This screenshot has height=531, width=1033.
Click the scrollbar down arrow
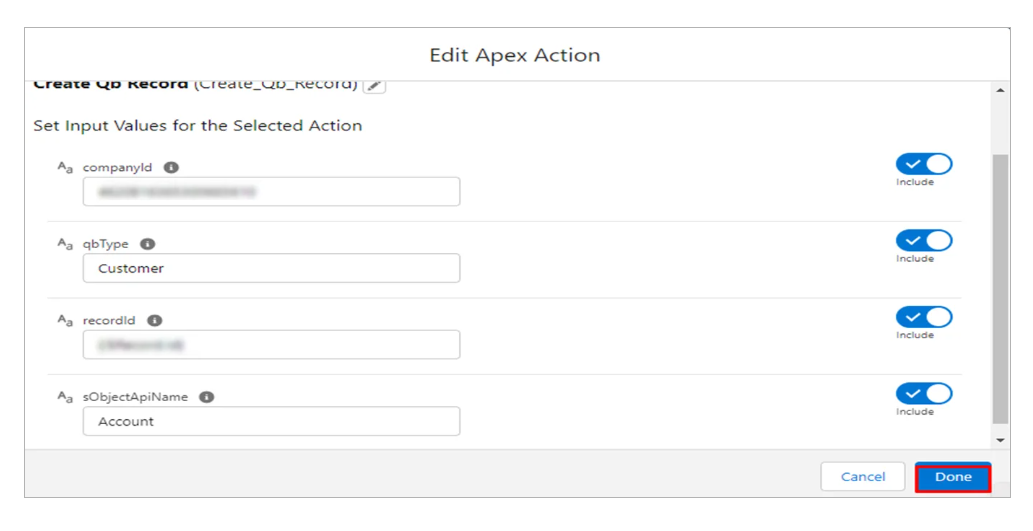click(1001, 440)
